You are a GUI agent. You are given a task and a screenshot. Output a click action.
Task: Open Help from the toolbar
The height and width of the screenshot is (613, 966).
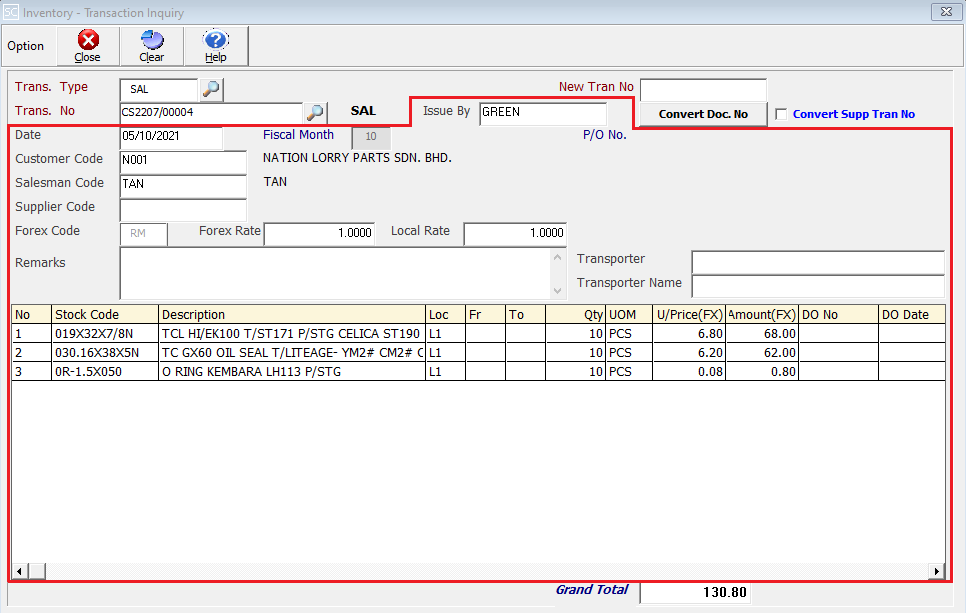pyautogui.click(x=216, y=46)
